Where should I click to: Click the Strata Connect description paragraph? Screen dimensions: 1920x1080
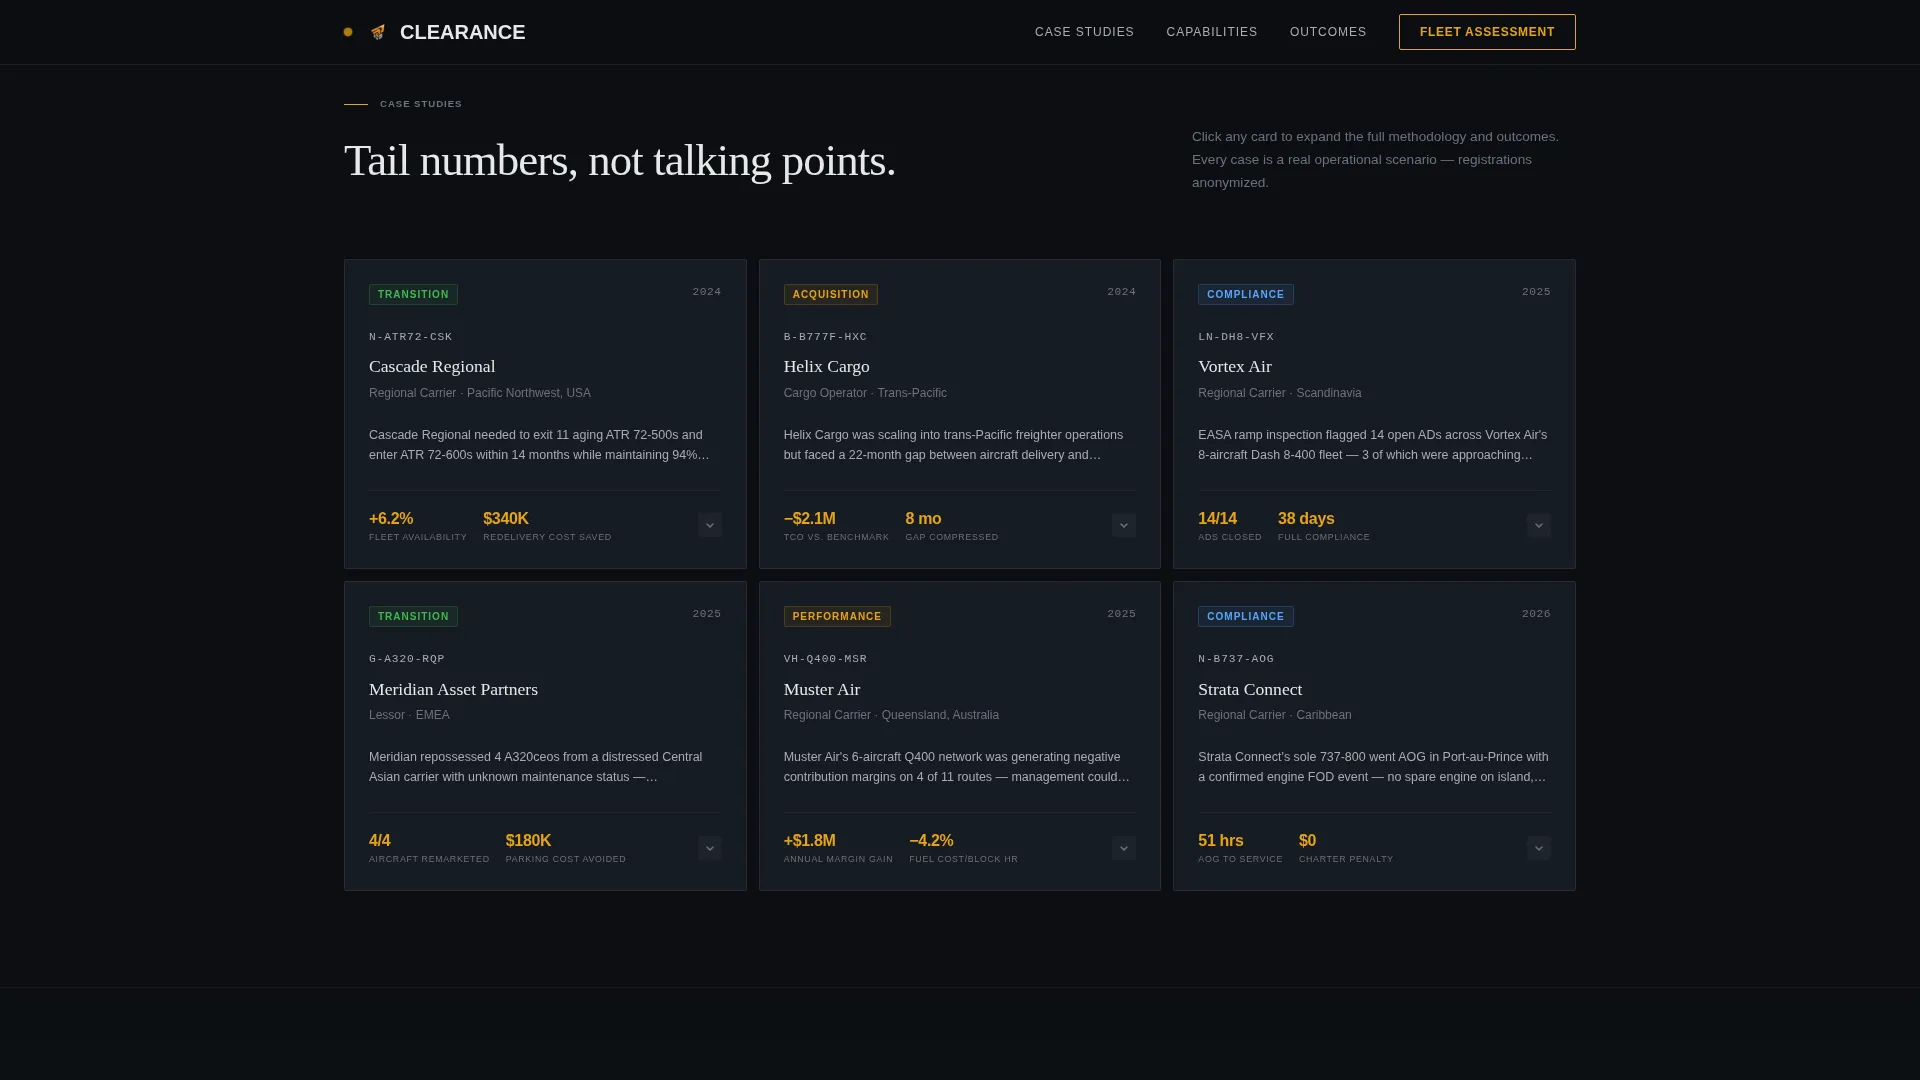pyautogui.click(x=1373, y=767)
